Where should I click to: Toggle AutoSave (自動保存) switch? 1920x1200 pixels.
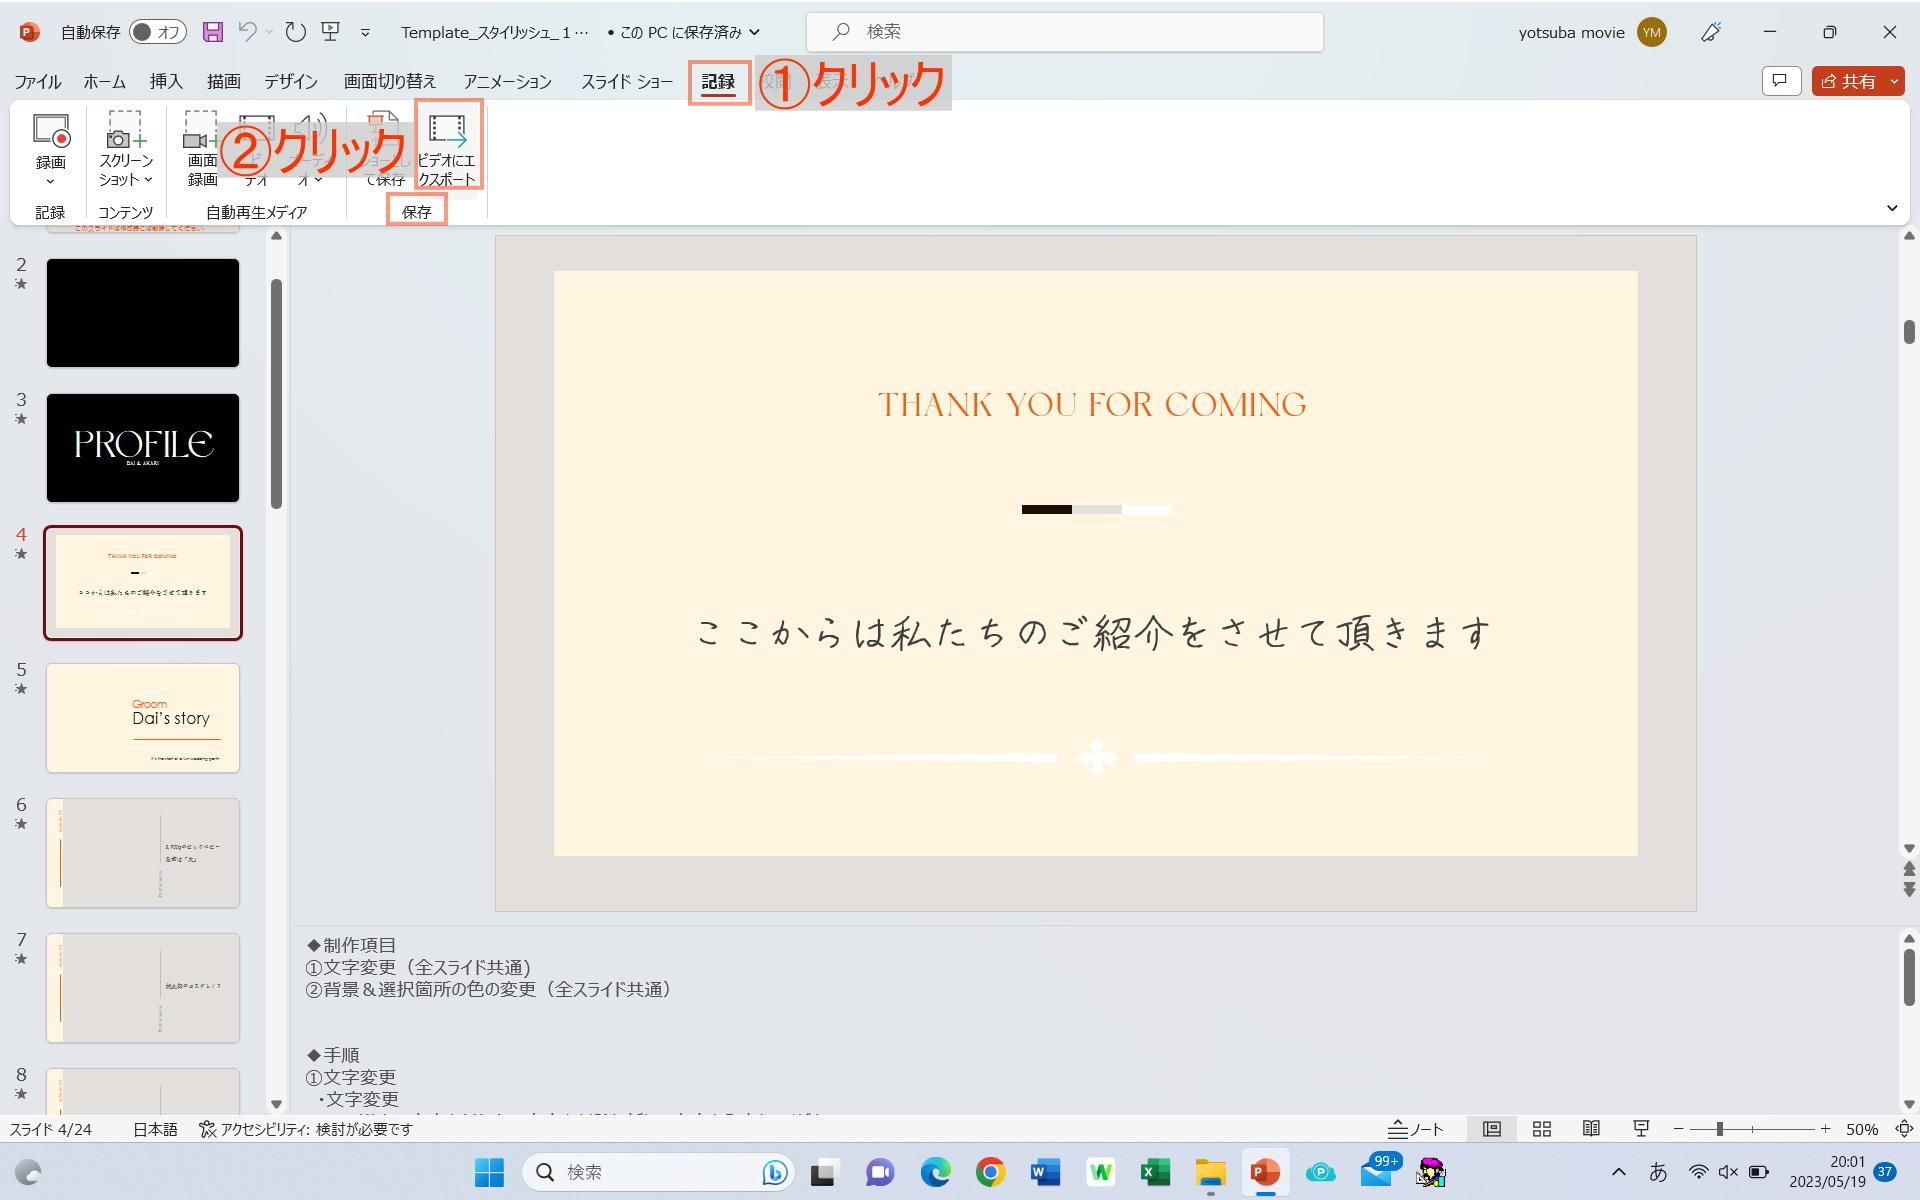point(158,32)
